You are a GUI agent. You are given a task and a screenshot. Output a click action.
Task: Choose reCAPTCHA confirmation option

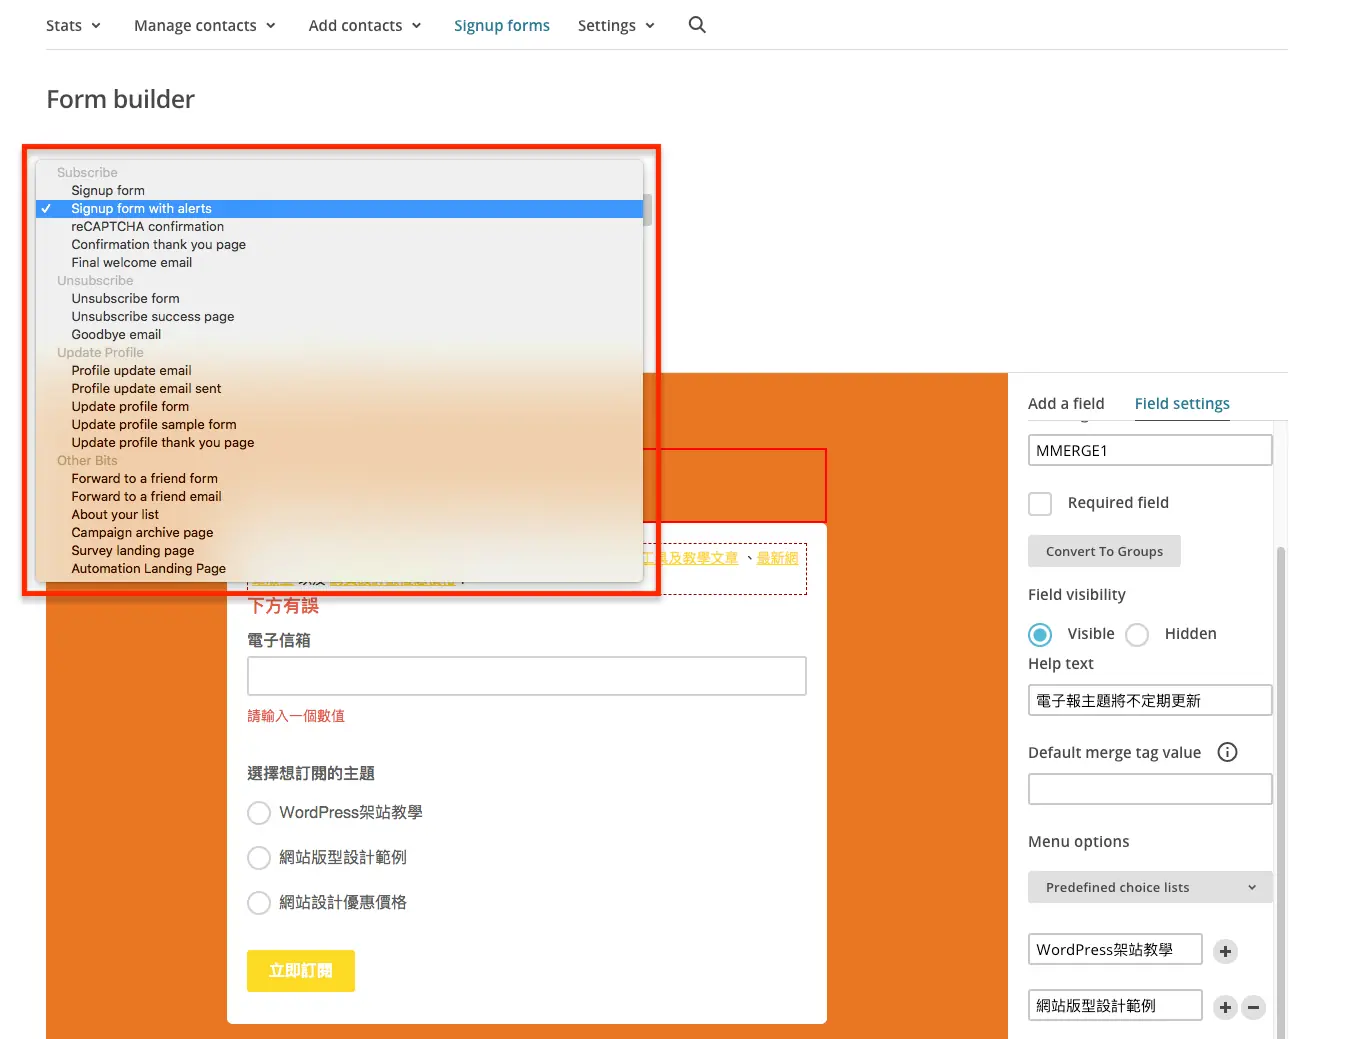pyautogui.click(x=339, y=226)
